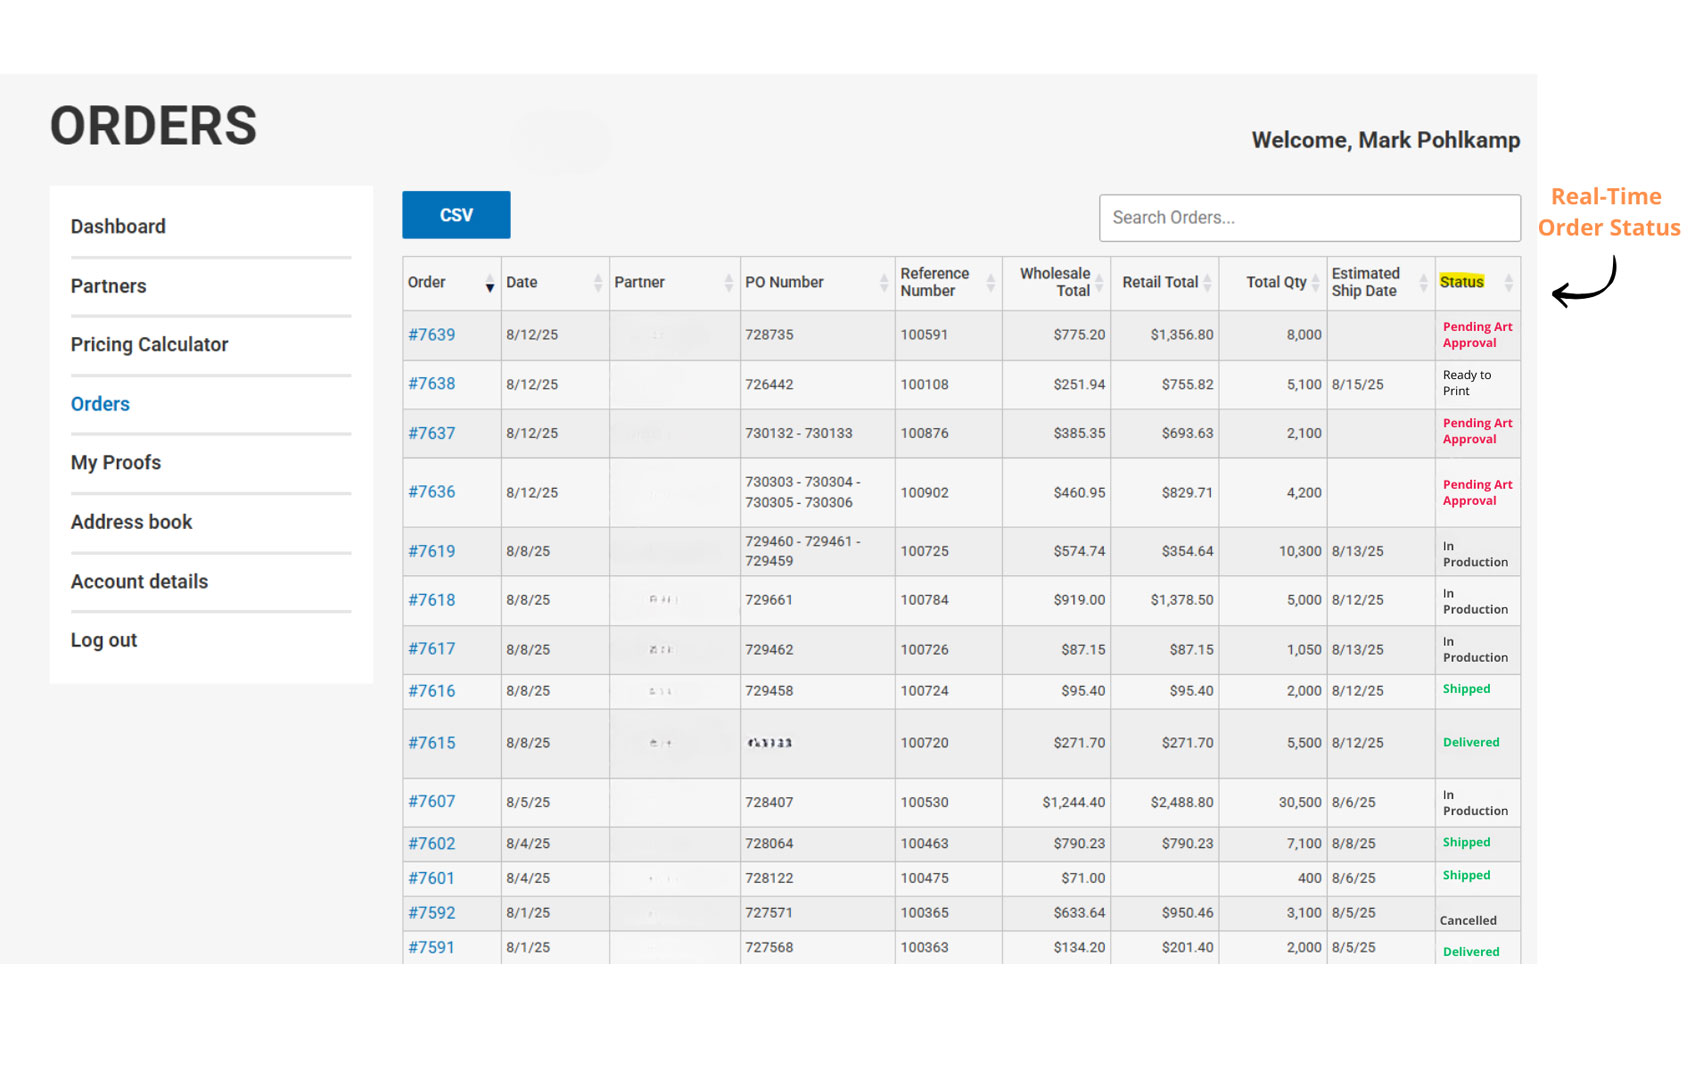Select Pending Art Approval for #7639

(1477, 335)
